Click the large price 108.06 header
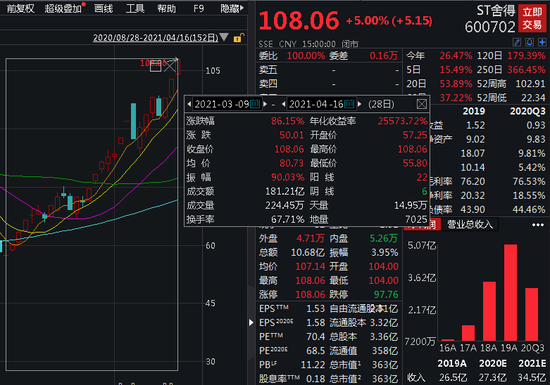Image resolution: width=550 pixels, height=385 pixels. pos(299,20)
